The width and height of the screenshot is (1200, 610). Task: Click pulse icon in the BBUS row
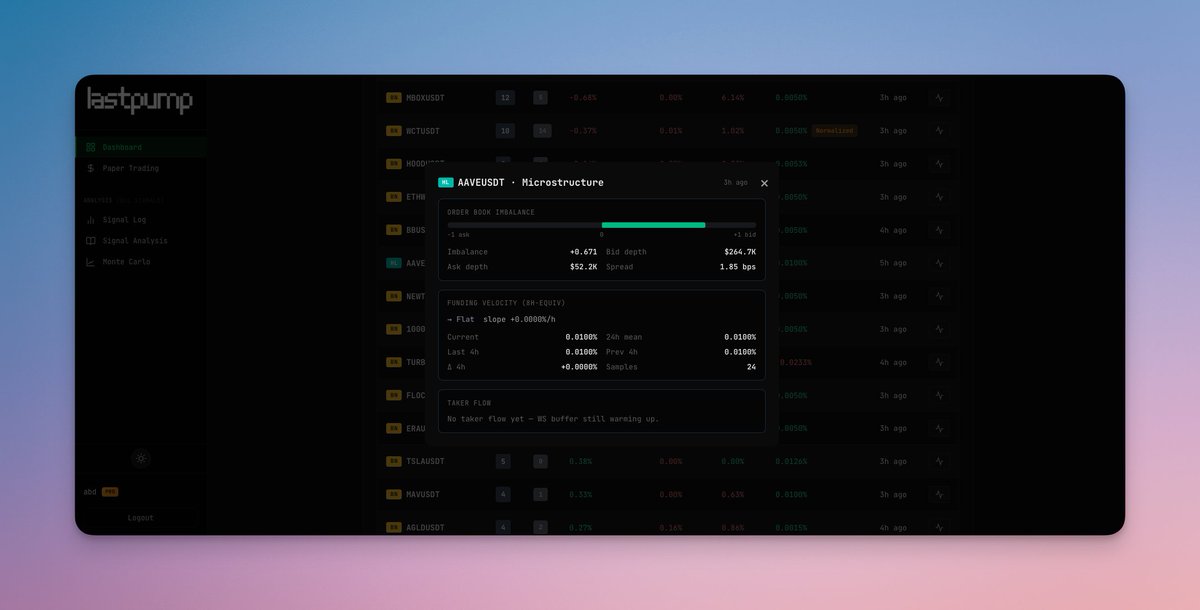point(939,230)
